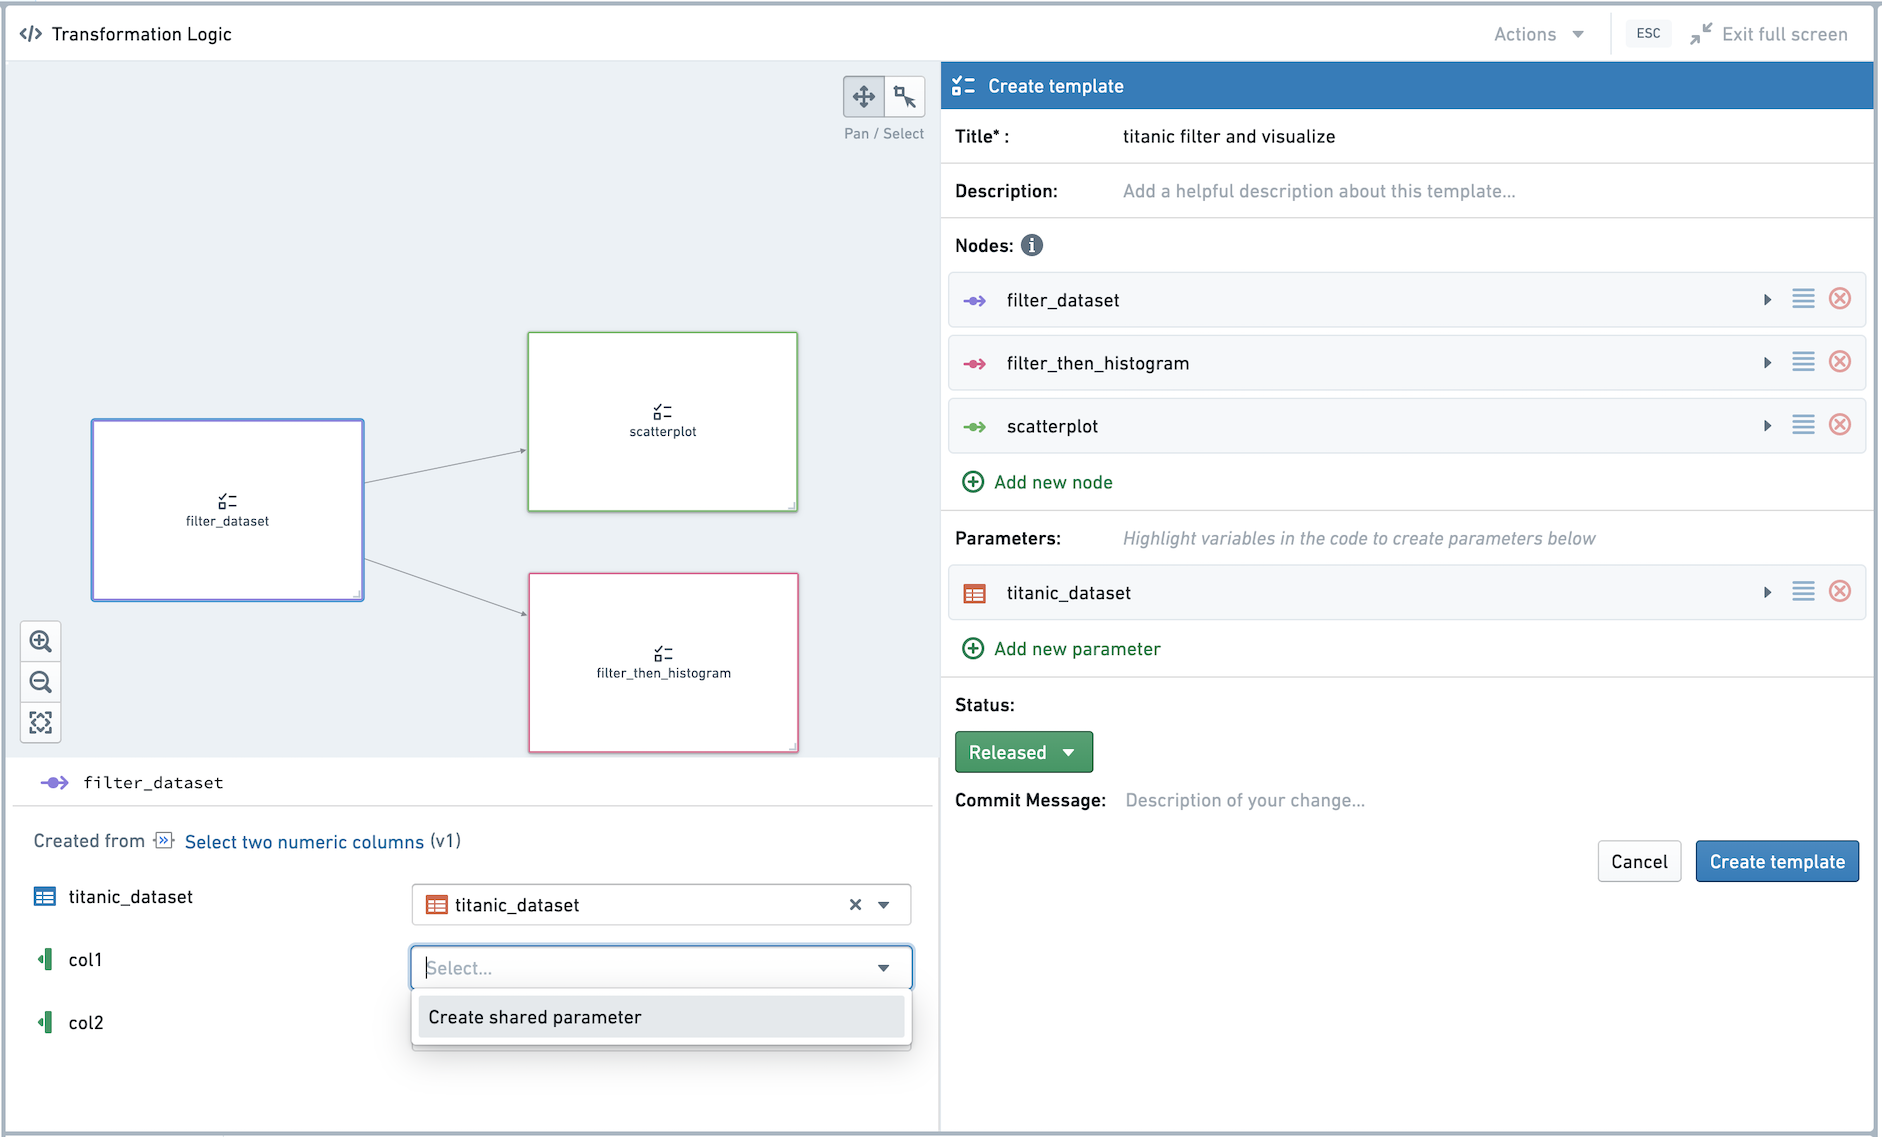Choose Create shared parameter option
This screenshot has width=1882, height=1137.
tap(661, 1017)
